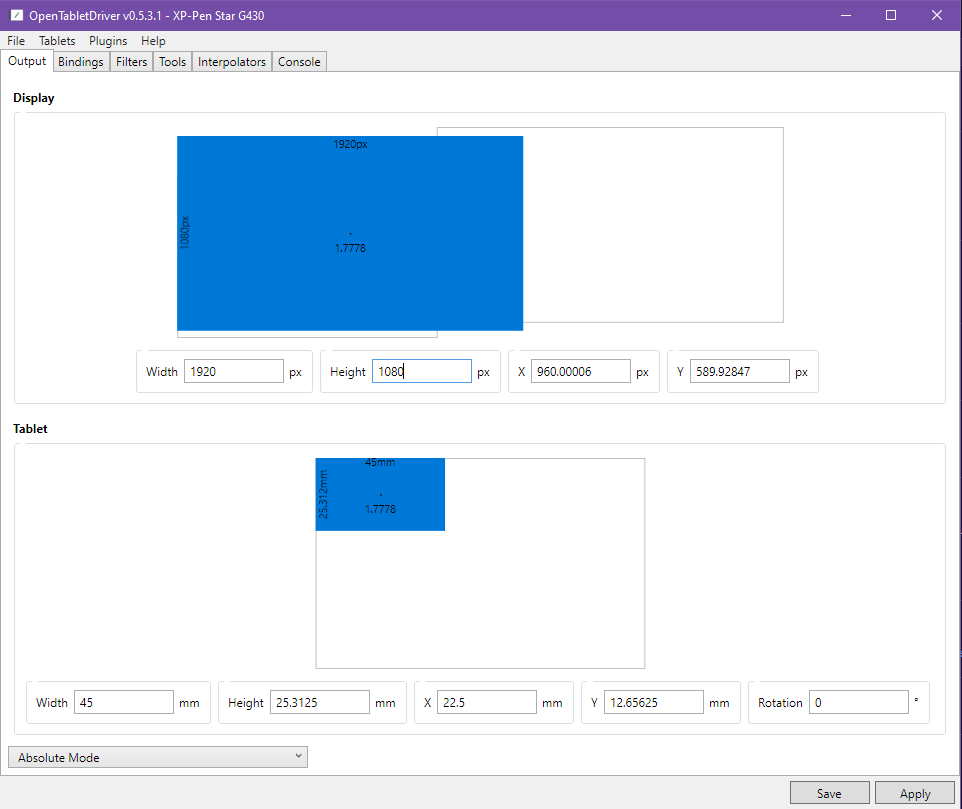Click the Display X offset field
Image resolution: width=962 pixels, height=809 pixels.
[580, 372]
